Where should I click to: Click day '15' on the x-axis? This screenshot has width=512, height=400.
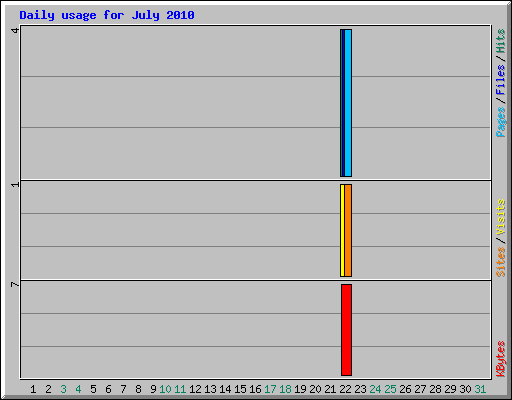(240, 389)
